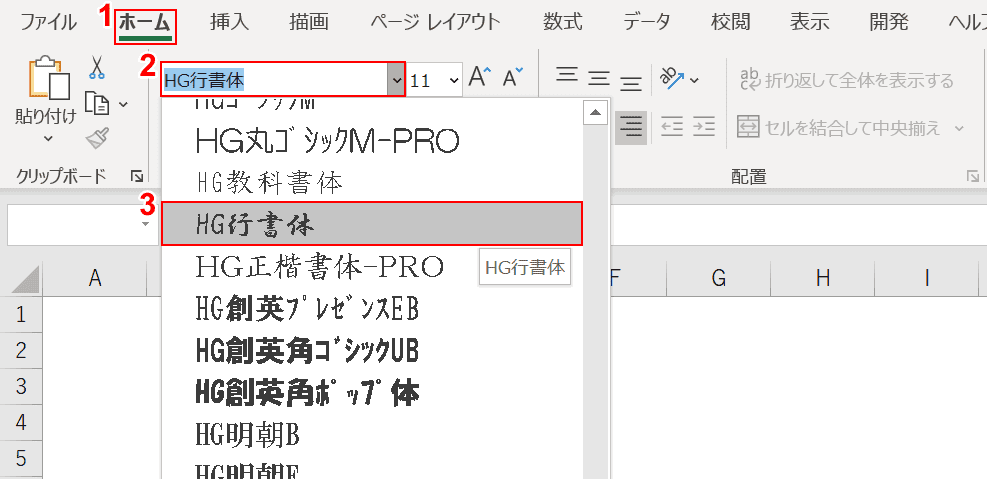Click the decrease indent icon
The width and height of the screenshot is (987, 479).
[x=672, y=128]
